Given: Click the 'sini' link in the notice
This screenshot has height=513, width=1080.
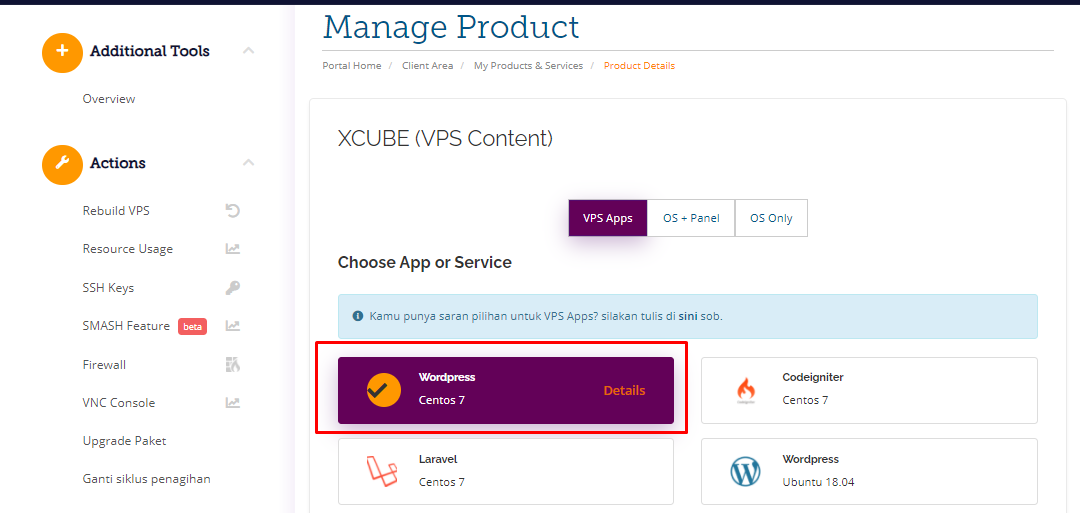Looking at the screenshot, I should click(x=686, y=317).
